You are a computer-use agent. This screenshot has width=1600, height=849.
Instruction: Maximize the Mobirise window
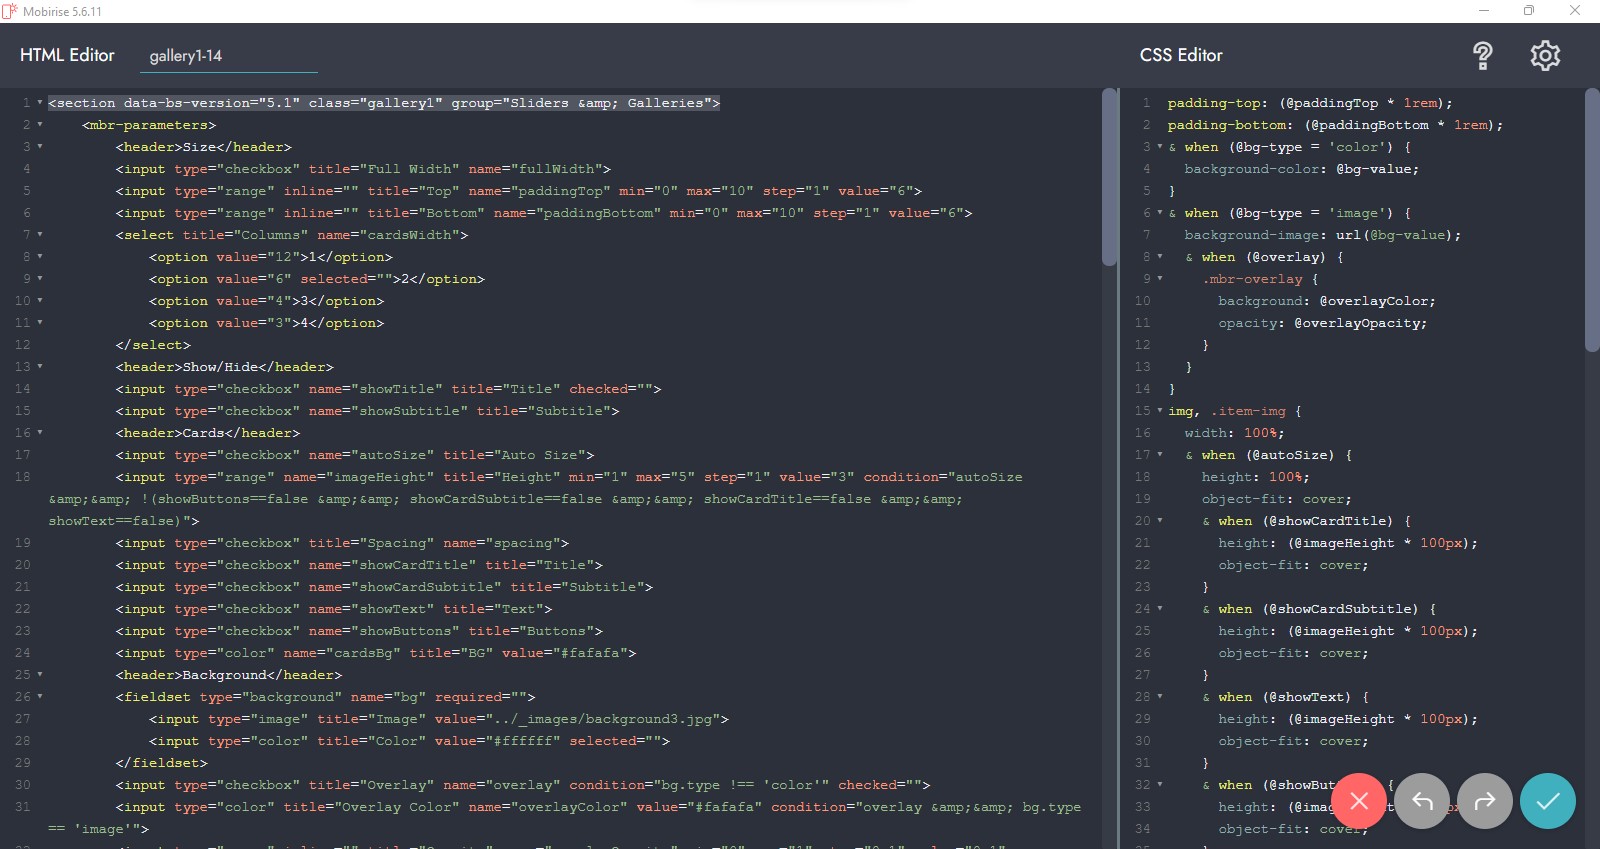(x=1529, y=11)
